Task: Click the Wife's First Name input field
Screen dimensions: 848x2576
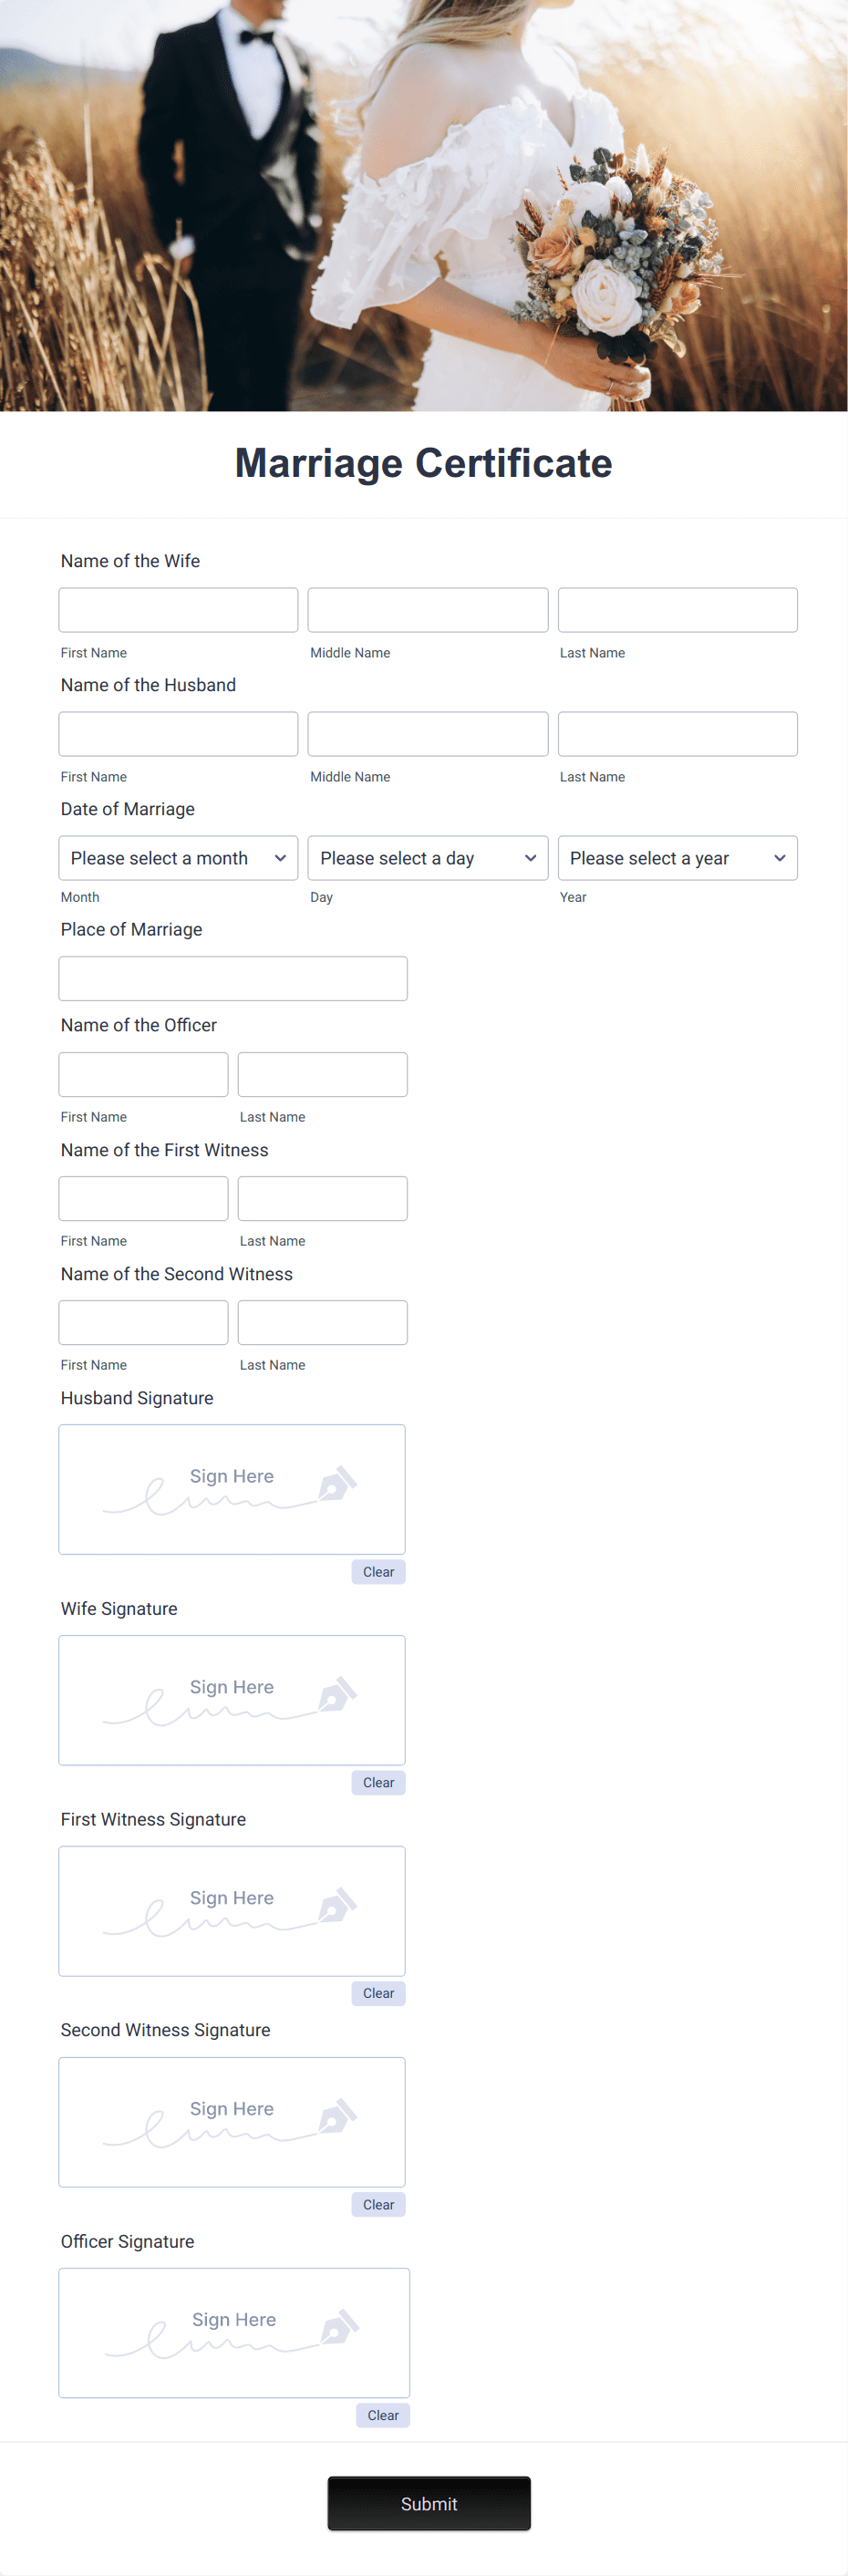Action: tap(178, 609)
